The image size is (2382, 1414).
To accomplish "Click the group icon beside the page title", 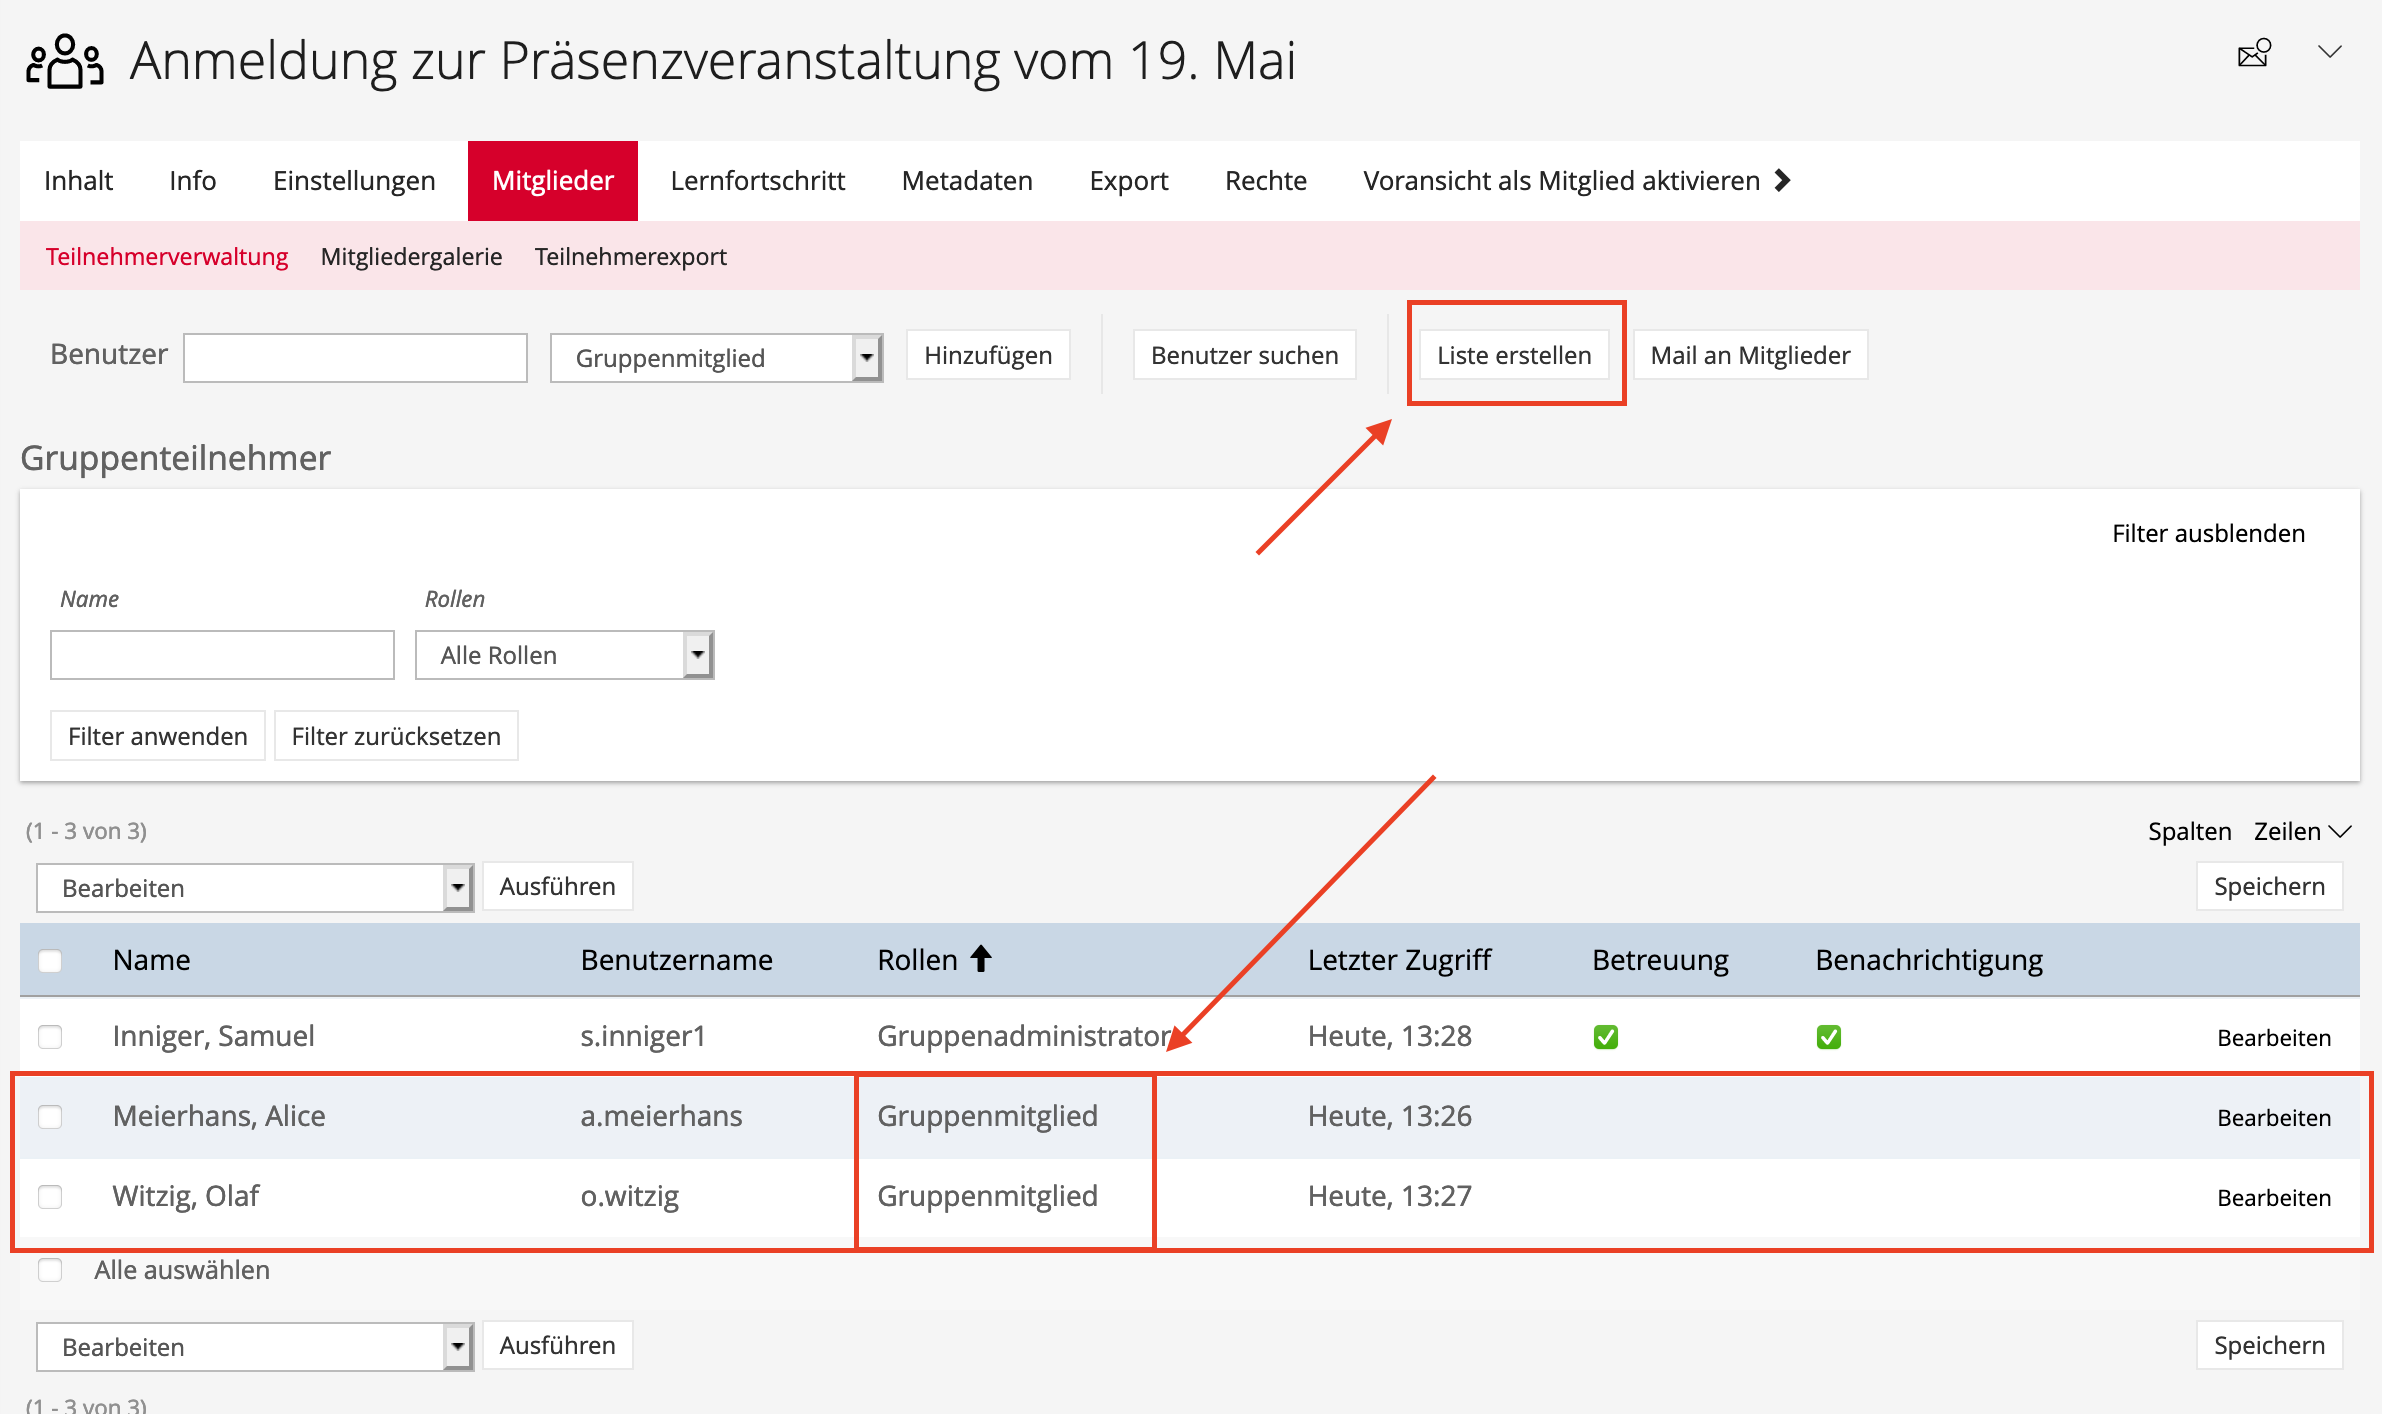I will [x=64, y=62].
